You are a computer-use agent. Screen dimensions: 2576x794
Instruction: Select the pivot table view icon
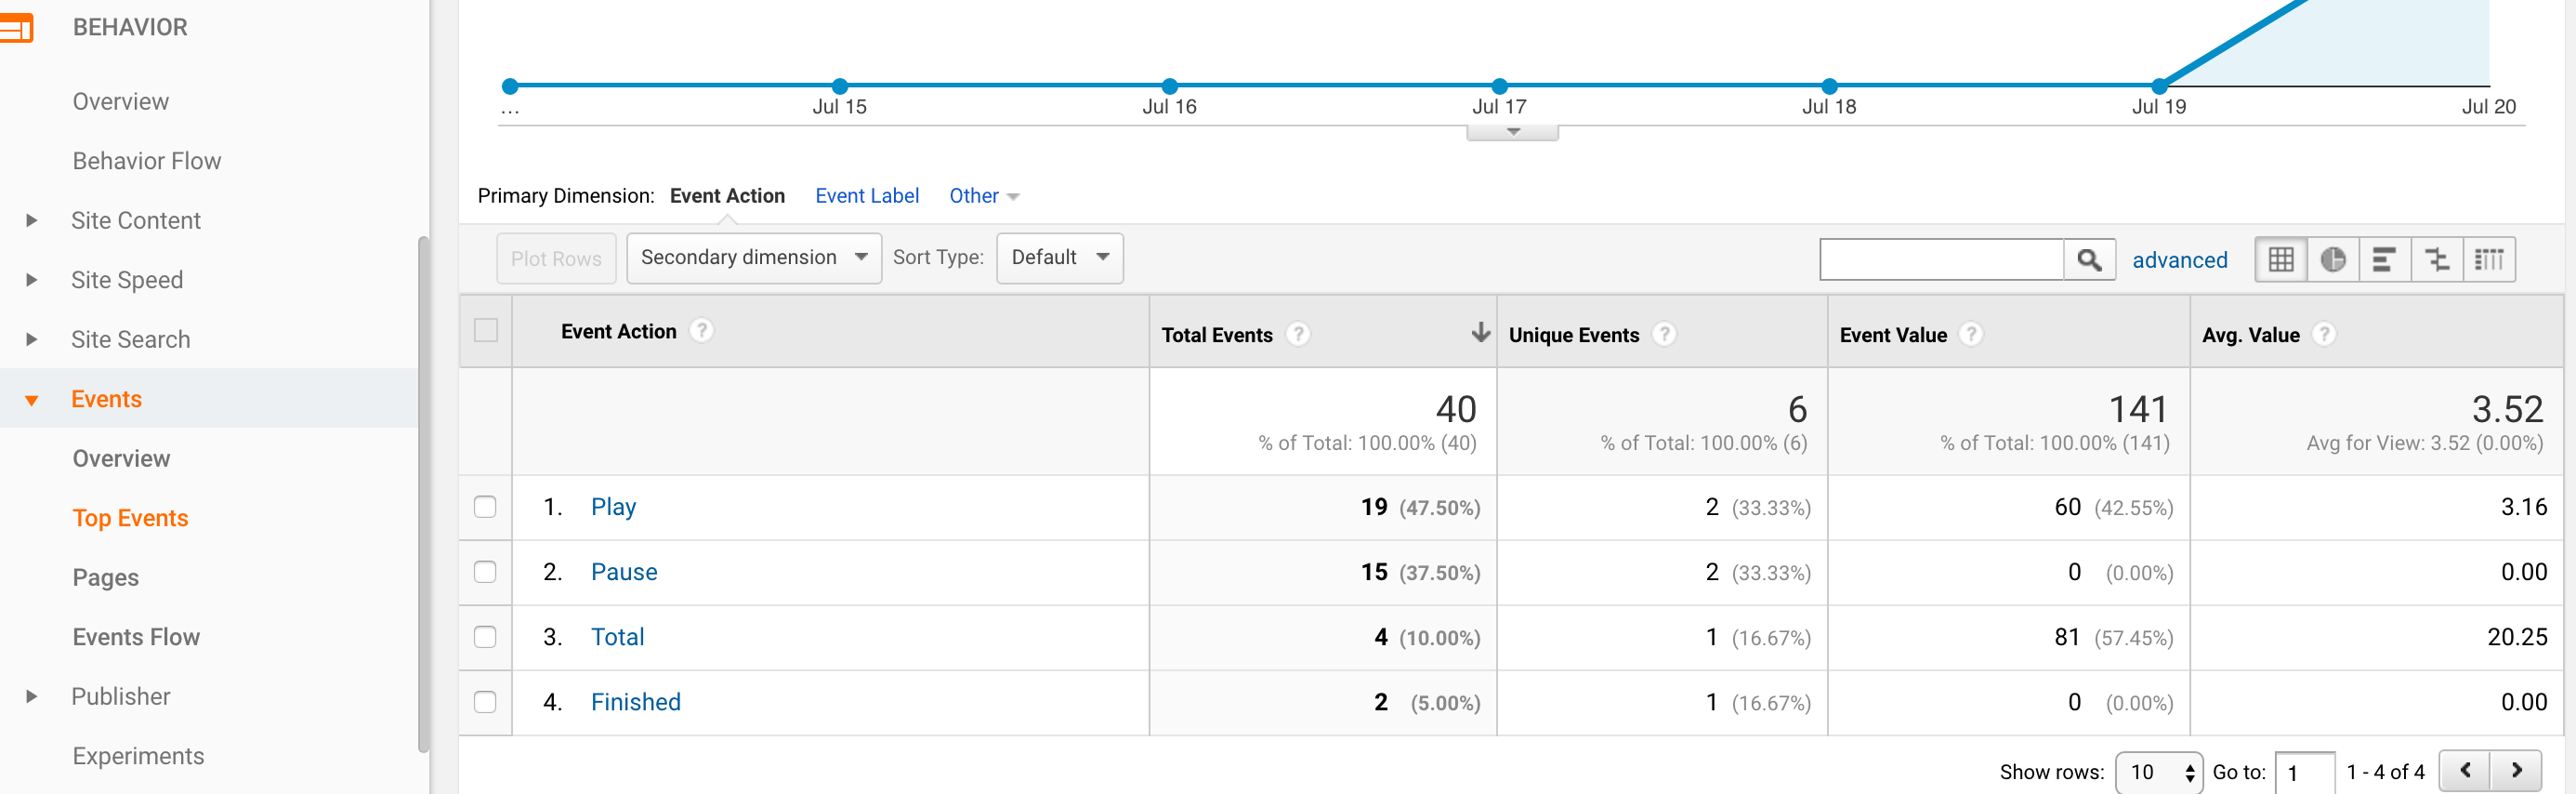[2489, 260]
